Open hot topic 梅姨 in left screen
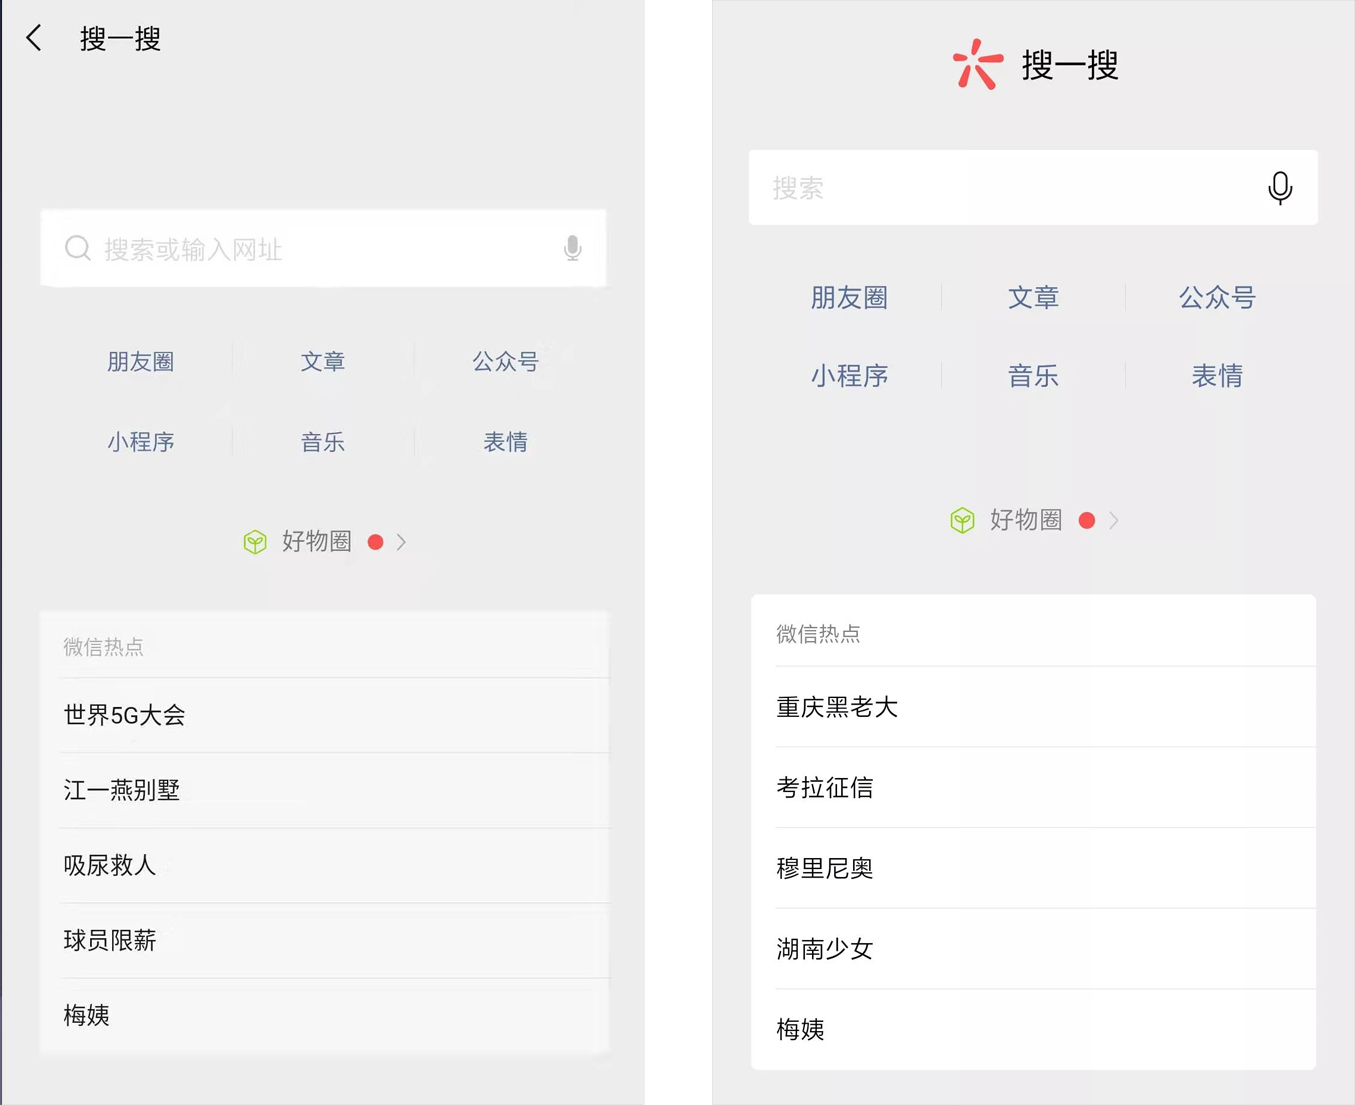 click(x=334, y=1015)
